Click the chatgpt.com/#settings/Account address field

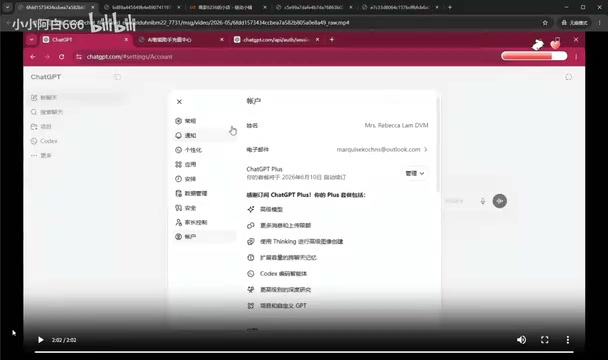coord(129,57)
